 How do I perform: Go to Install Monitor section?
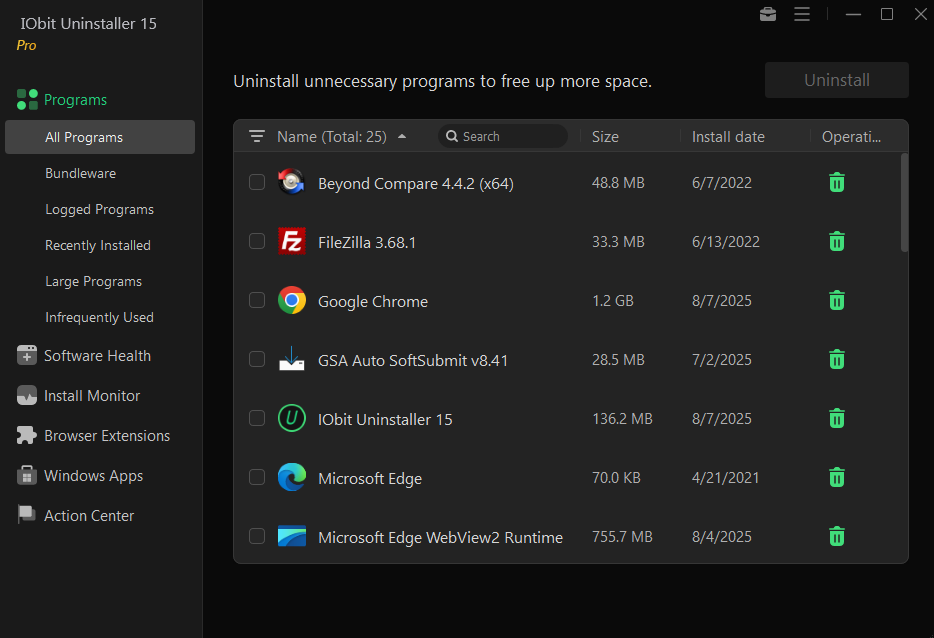coord(92,396)
